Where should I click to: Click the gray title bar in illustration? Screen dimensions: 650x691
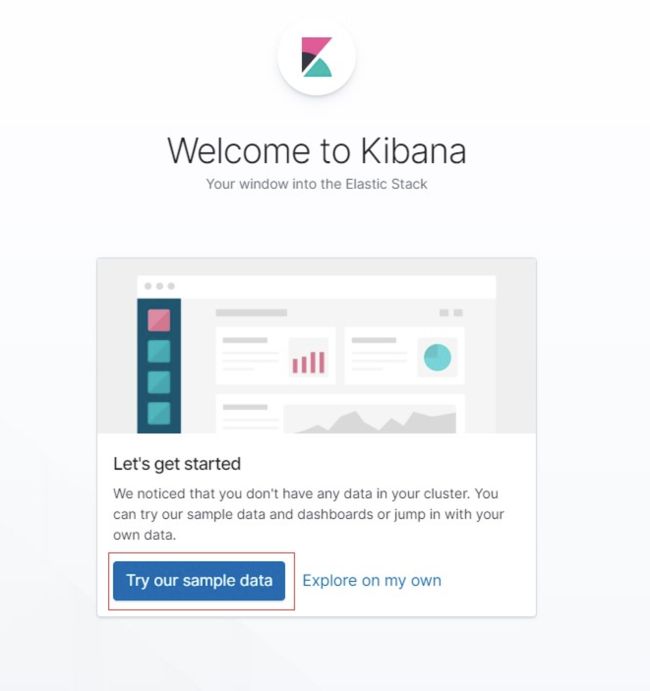click(x=251, y=312)
